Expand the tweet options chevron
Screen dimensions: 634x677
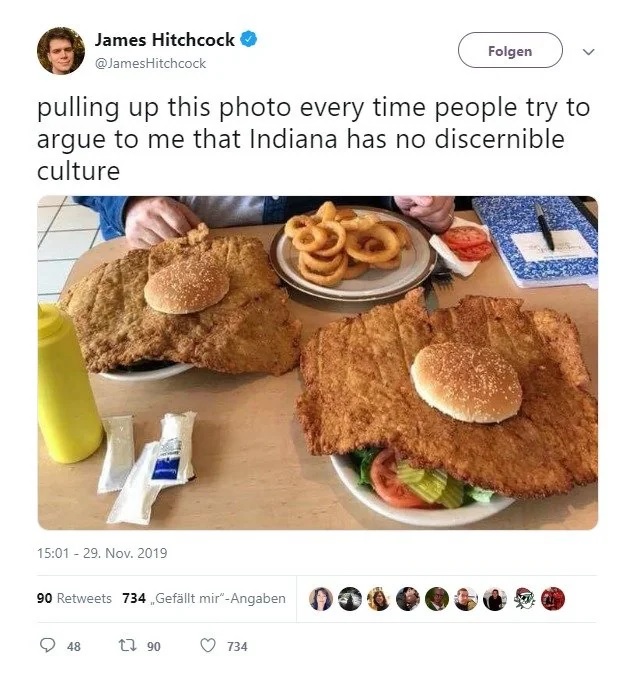(x=589, y=52)
